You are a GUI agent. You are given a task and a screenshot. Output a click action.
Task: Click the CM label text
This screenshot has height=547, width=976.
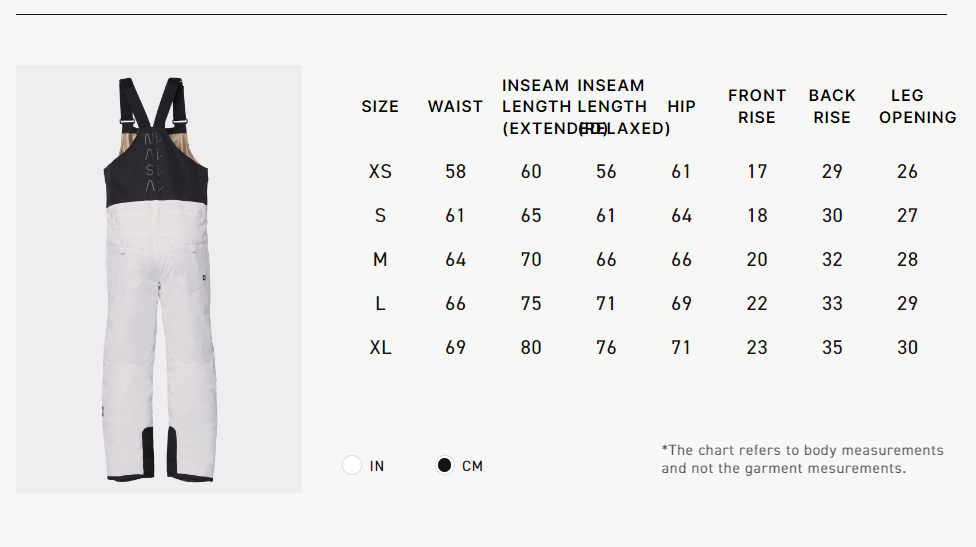[472, 466]
